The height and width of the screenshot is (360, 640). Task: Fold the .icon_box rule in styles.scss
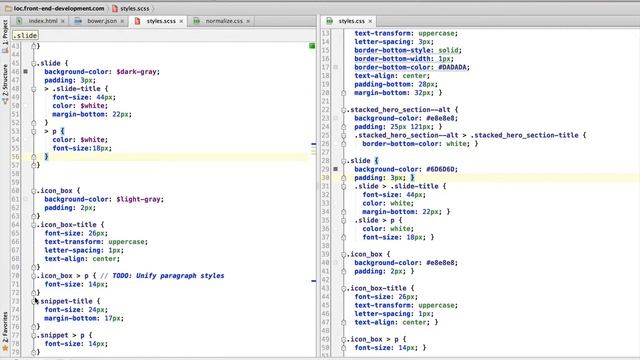coord(33,191)
